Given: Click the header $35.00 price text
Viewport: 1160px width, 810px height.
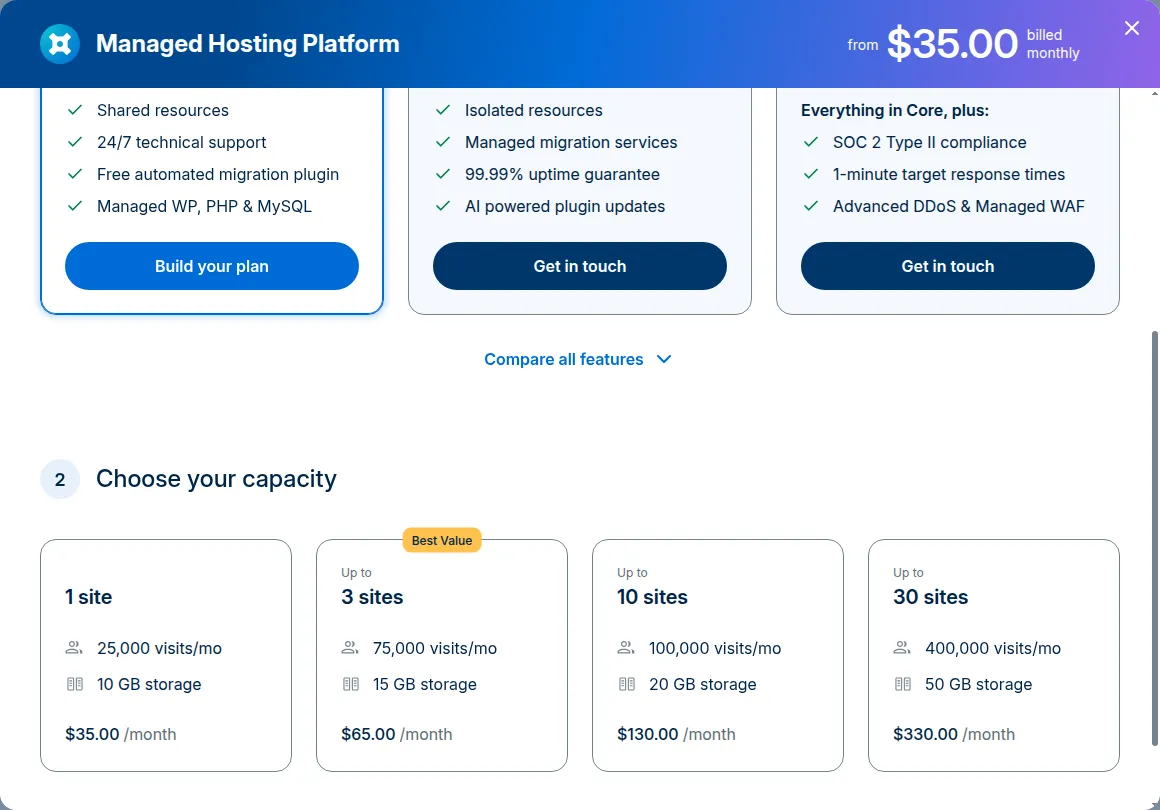Looking at the screenshot, I should [952, 44].
